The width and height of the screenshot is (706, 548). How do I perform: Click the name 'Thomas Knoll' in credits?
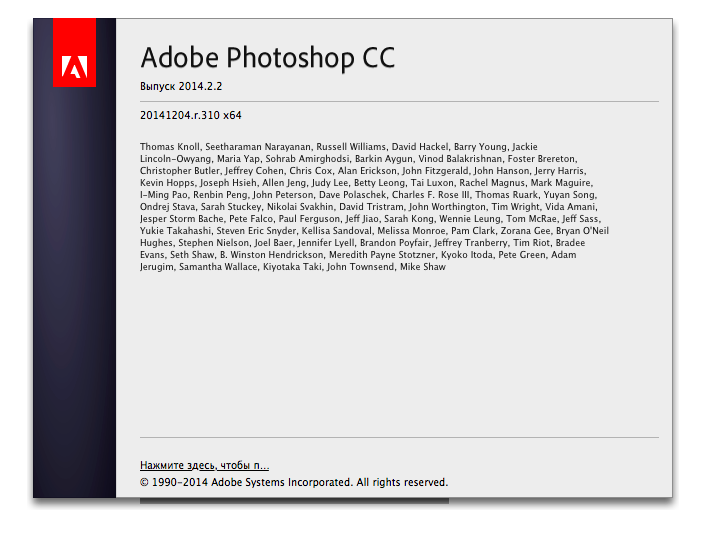click(x=170, y=147)
